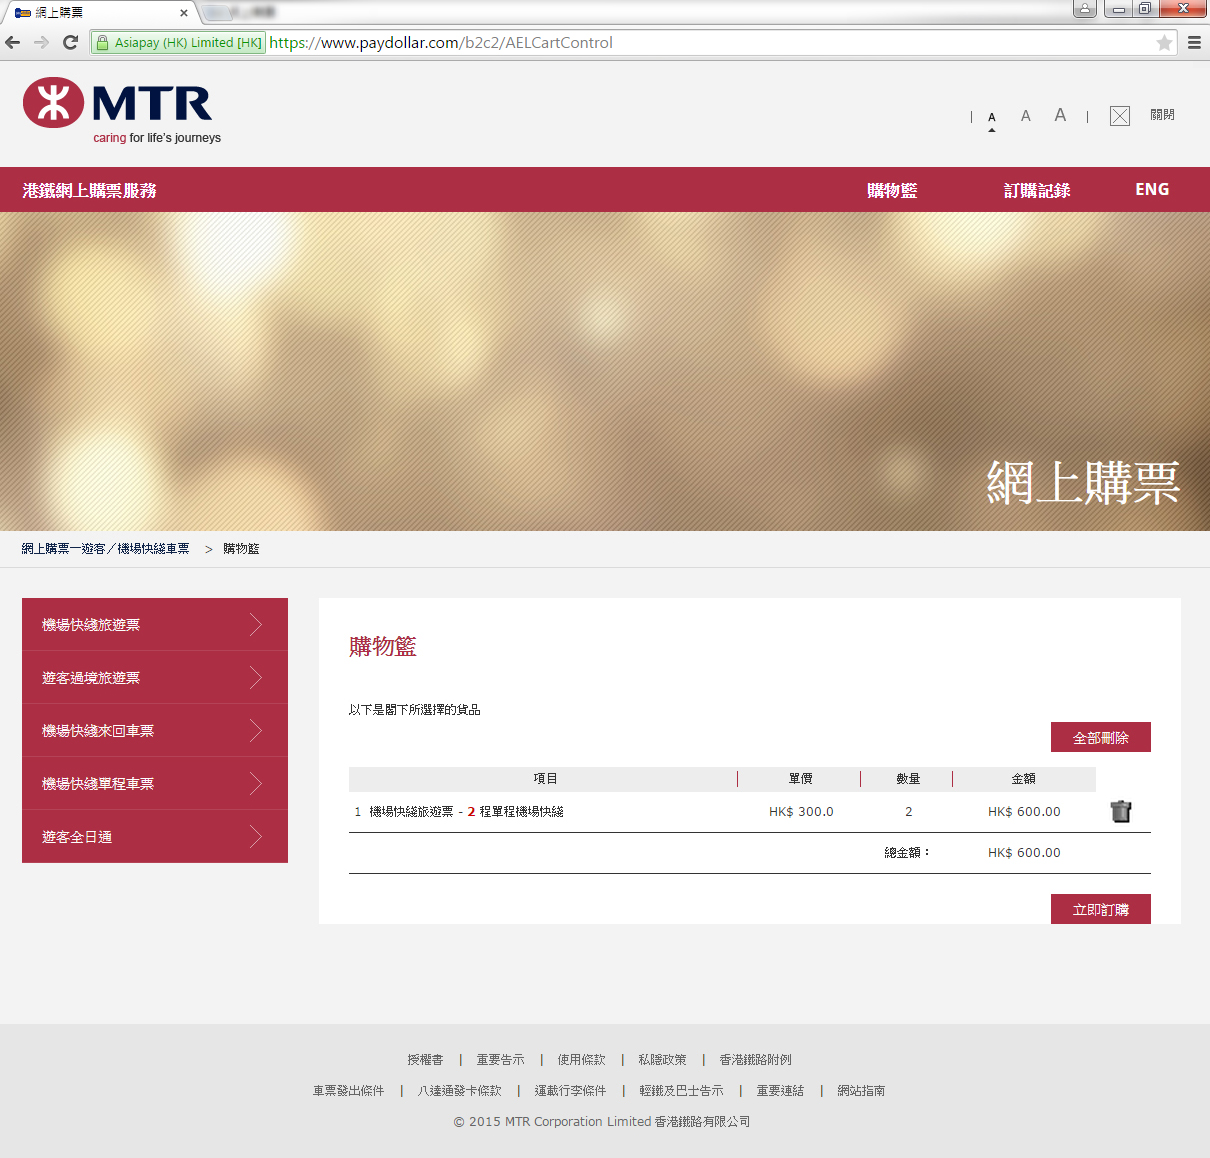Screen dimensions: 1210x1158
Task: Click row amount HK$ 600.00 beside trash icon
Action: tap(1024, 811)
